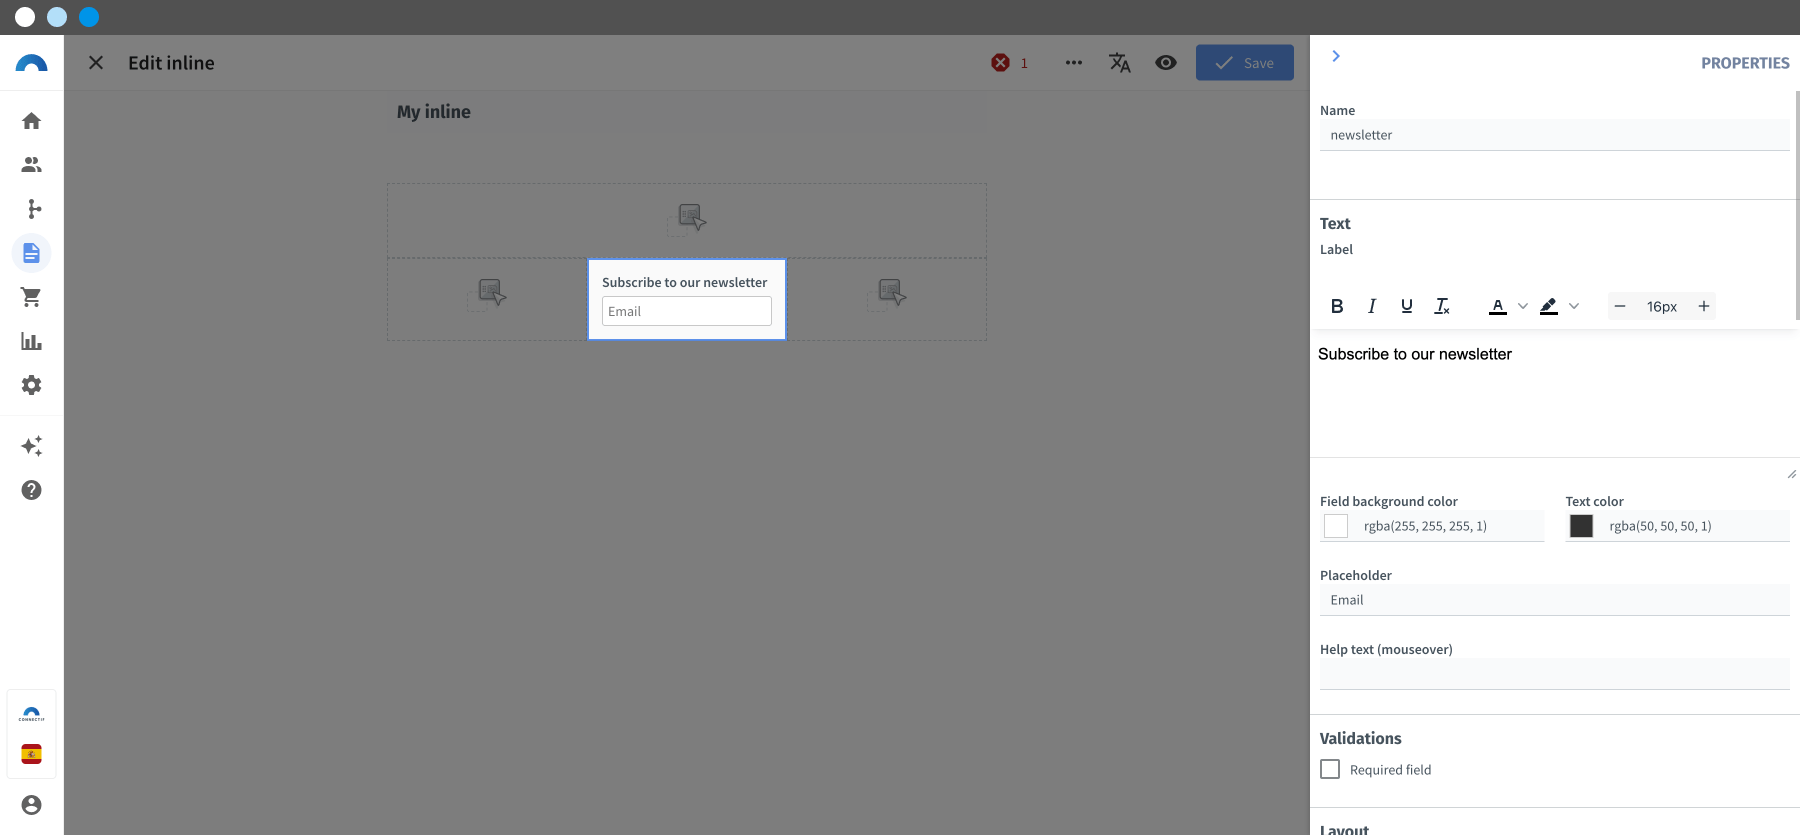
Task: Increase the font size
Action: (x=1704, y=306)
